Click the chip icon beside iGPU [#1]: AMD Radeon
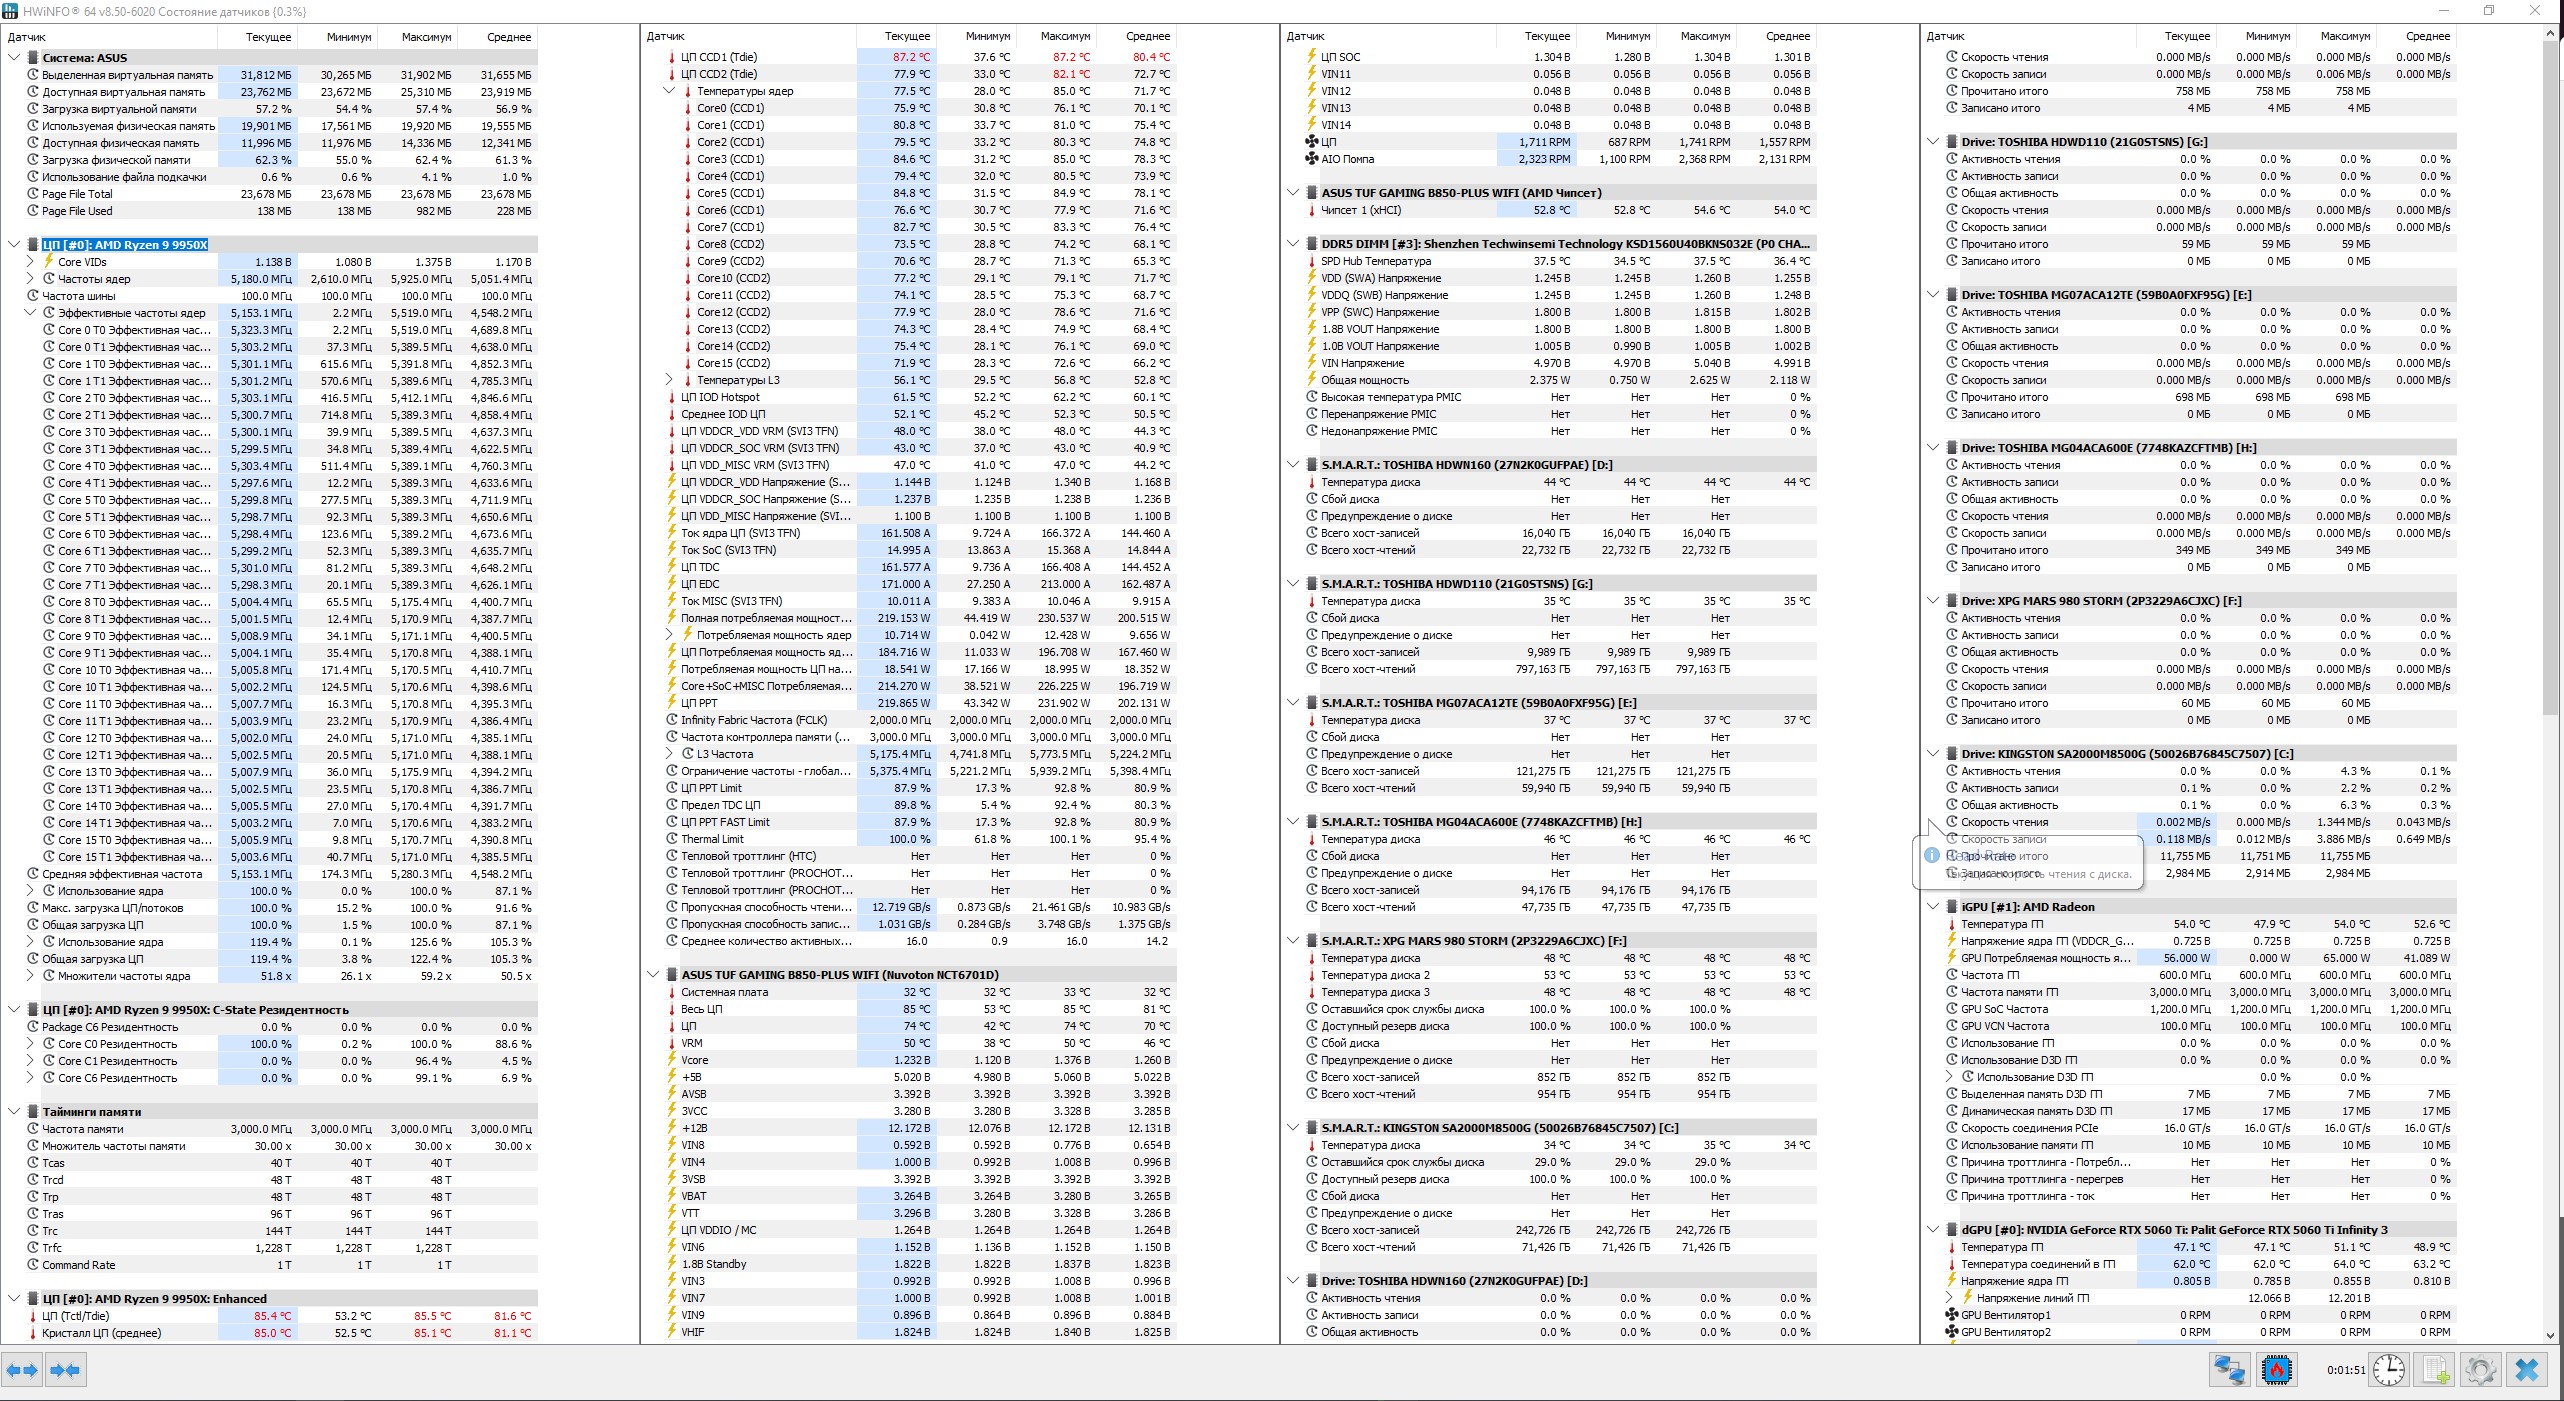 [1952, 907]
